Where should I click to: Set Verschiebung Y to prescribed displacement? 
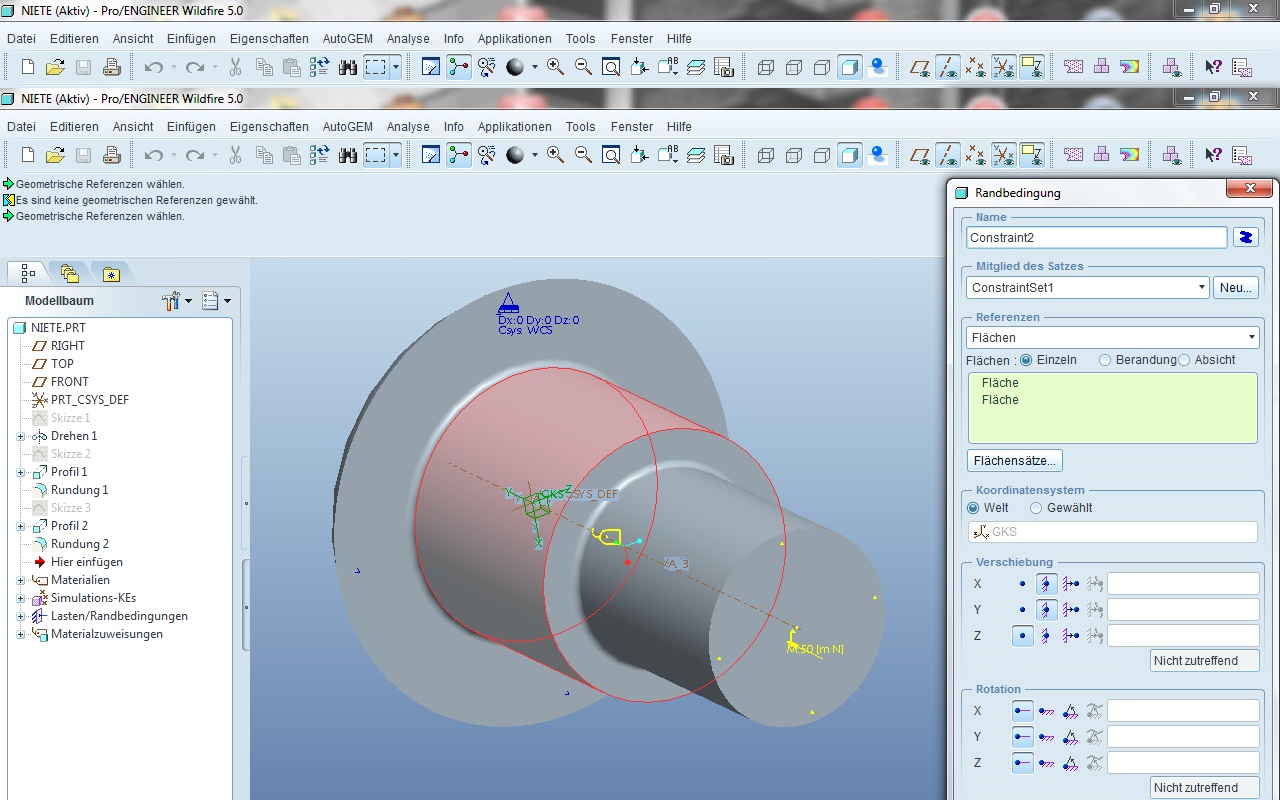click(1071, 610)
